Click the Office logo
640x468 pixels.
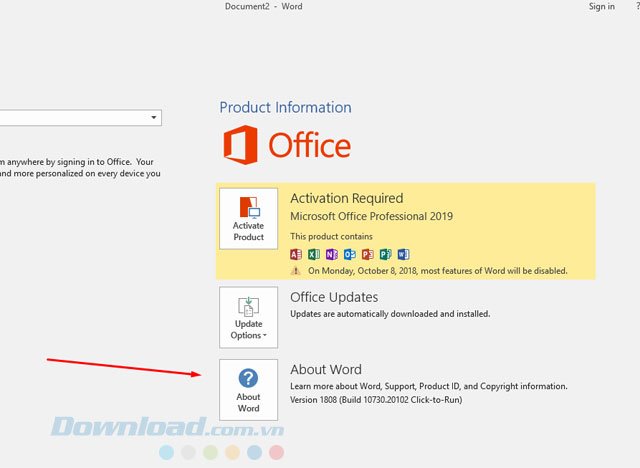point(287,145)
